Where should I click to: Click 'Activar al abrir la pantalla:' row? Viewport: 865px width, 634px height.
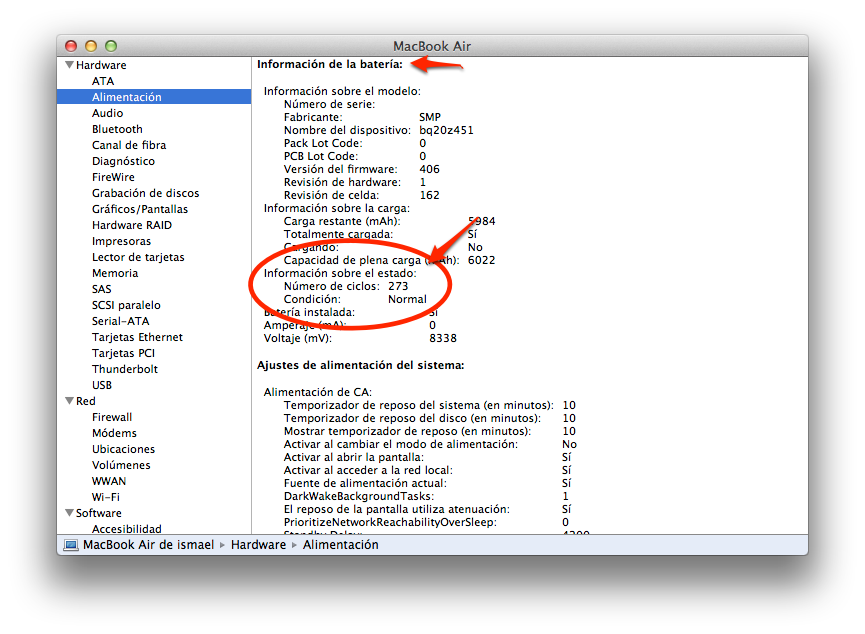click(x=428, y=457)
